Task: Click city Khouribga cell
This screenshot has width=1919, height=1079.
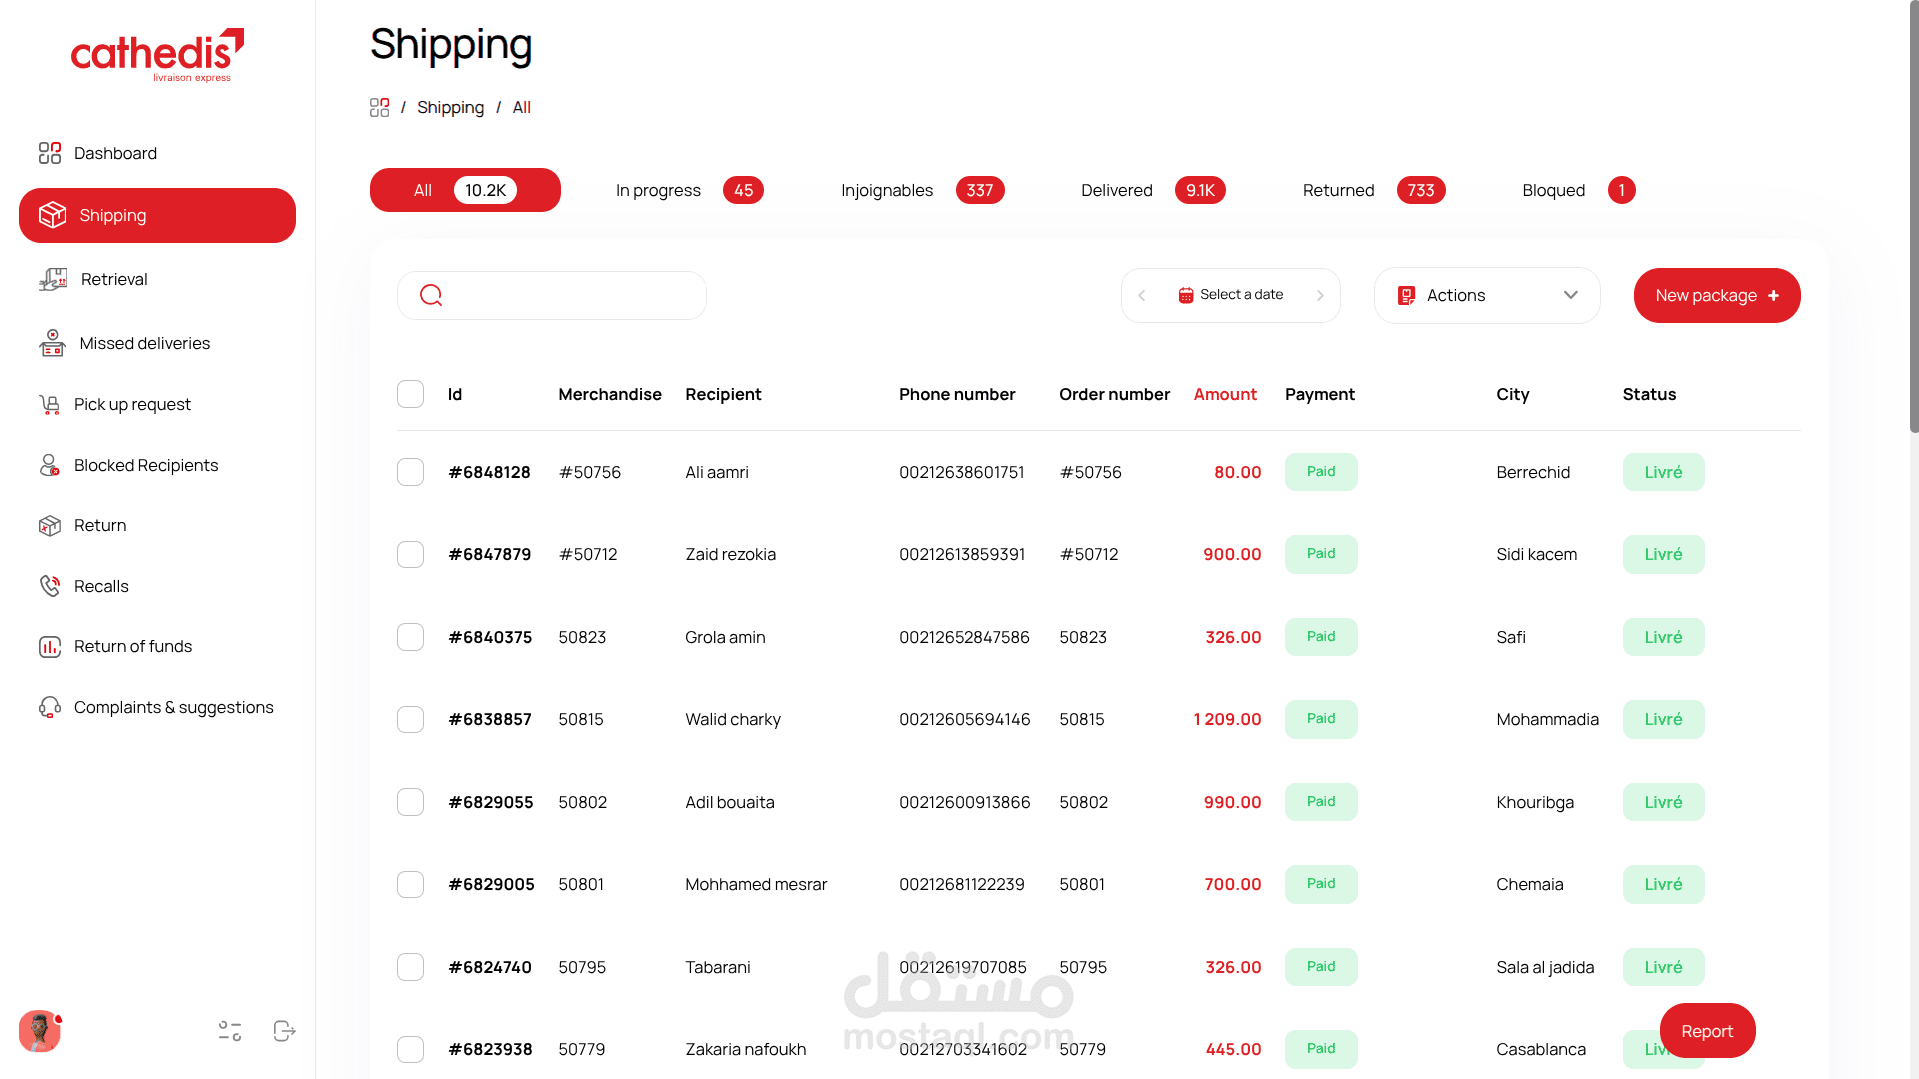Action: (x=1535, y=802)
